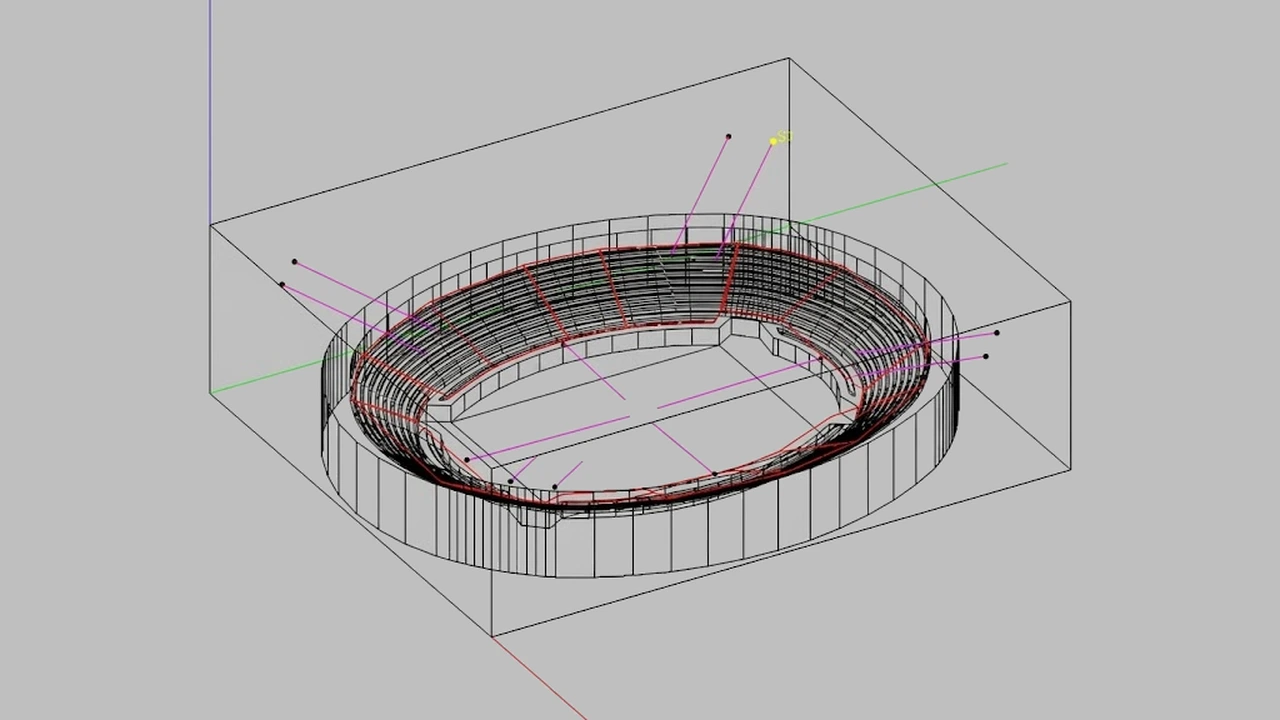Select the red axis line below the stock box
Image resolution: width=1280 pixels, height=720 pixels.
538,677
